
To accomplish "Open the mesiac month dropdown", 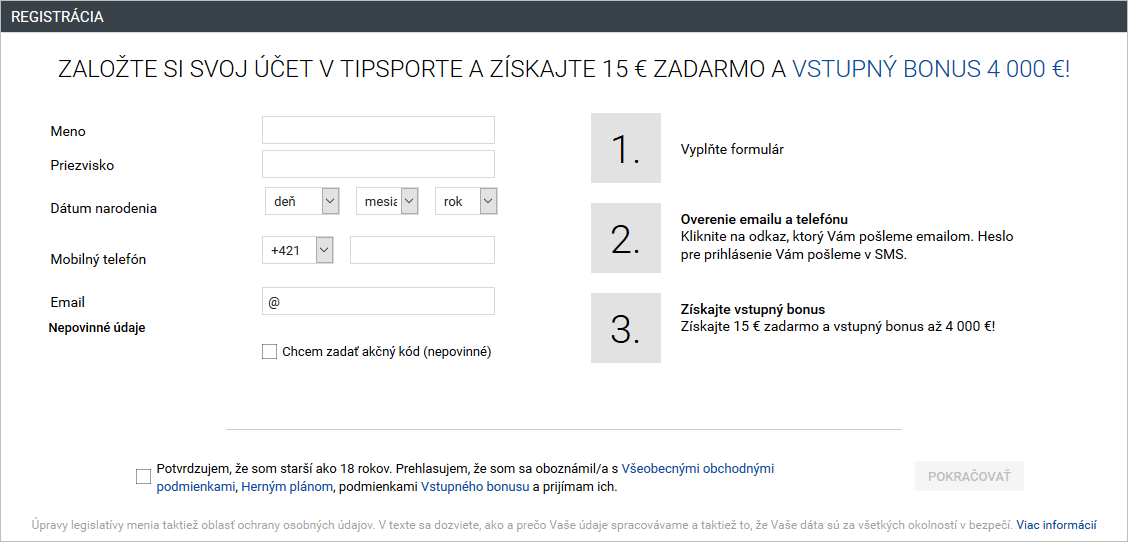I will [x=387, y=202].
